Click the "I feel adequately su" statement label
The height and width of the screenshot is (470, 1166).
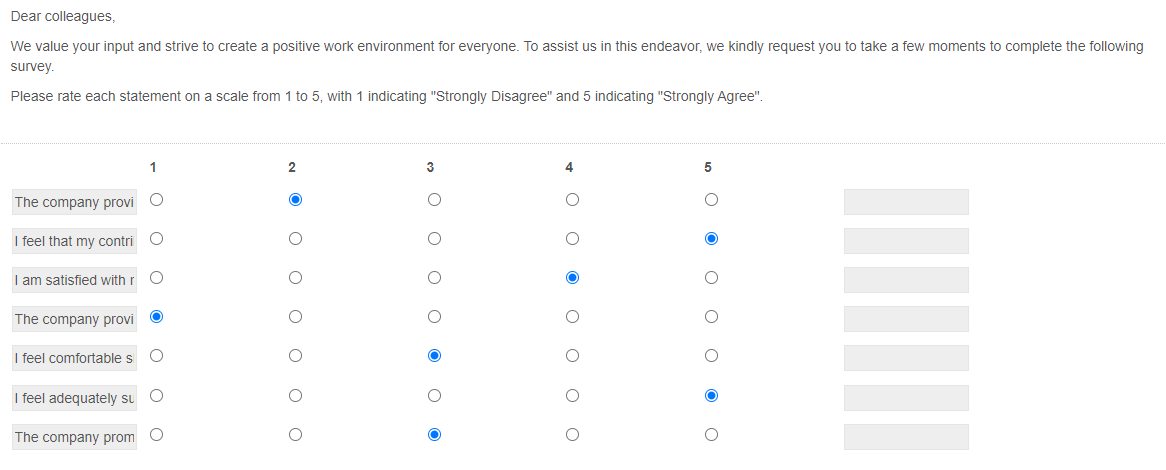pyautogui.click(x=74, y=398)
